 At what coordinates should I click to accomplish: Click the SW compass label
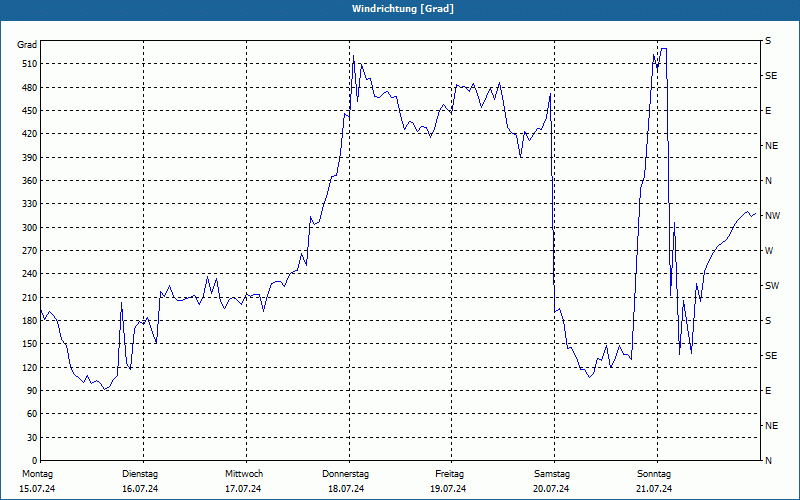point(772,286)
